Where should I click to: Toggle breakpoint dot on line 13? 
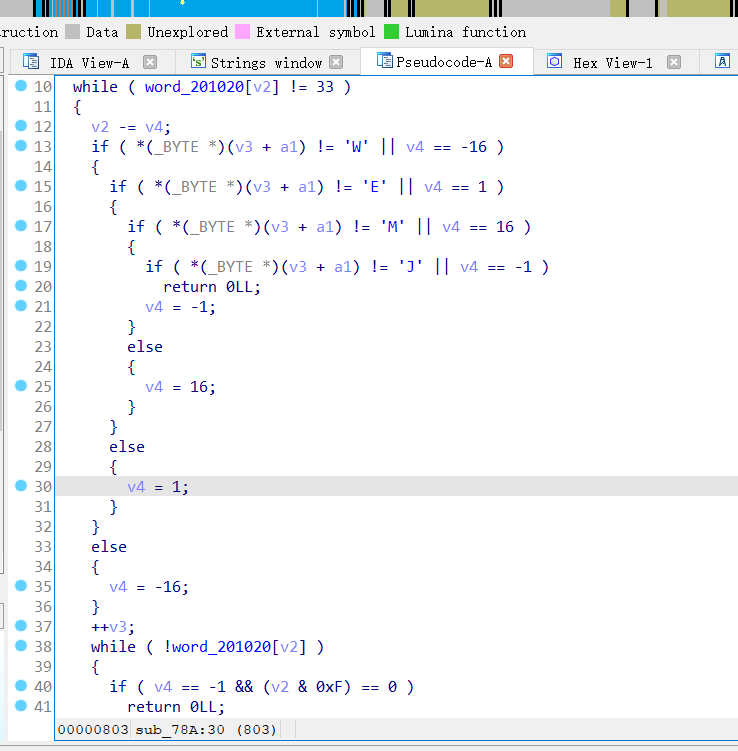pos(21,146)
